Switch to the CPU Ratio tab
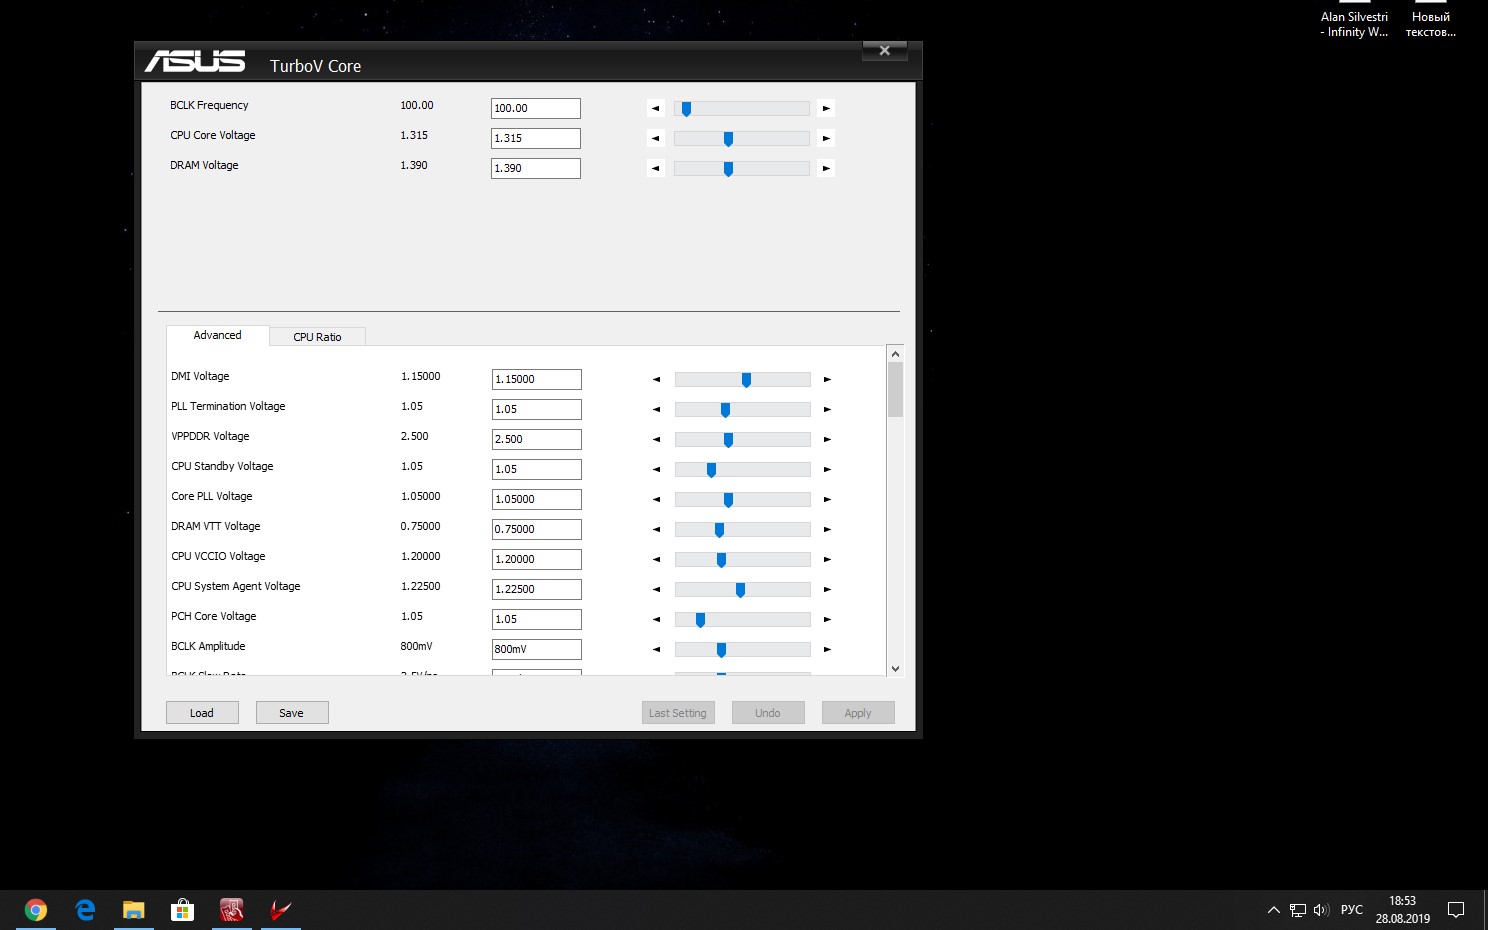 pyautogui.click(x=317, y=337)
